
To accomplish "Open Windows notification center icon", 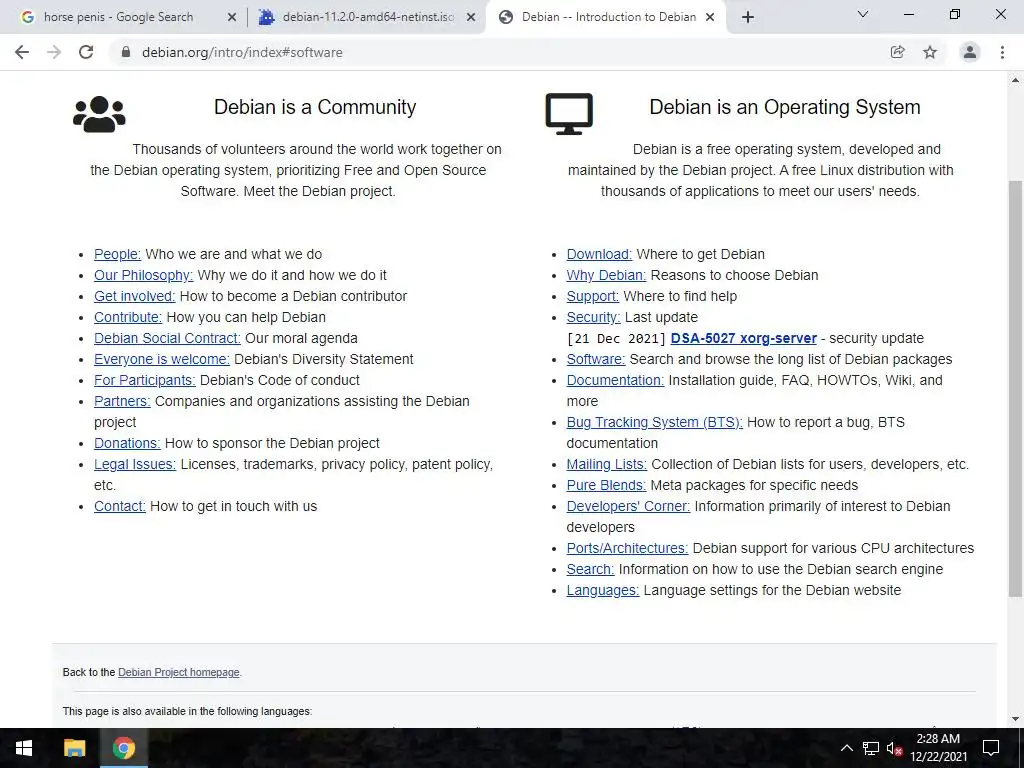I will pyautogui.click(x=991, y=748).
